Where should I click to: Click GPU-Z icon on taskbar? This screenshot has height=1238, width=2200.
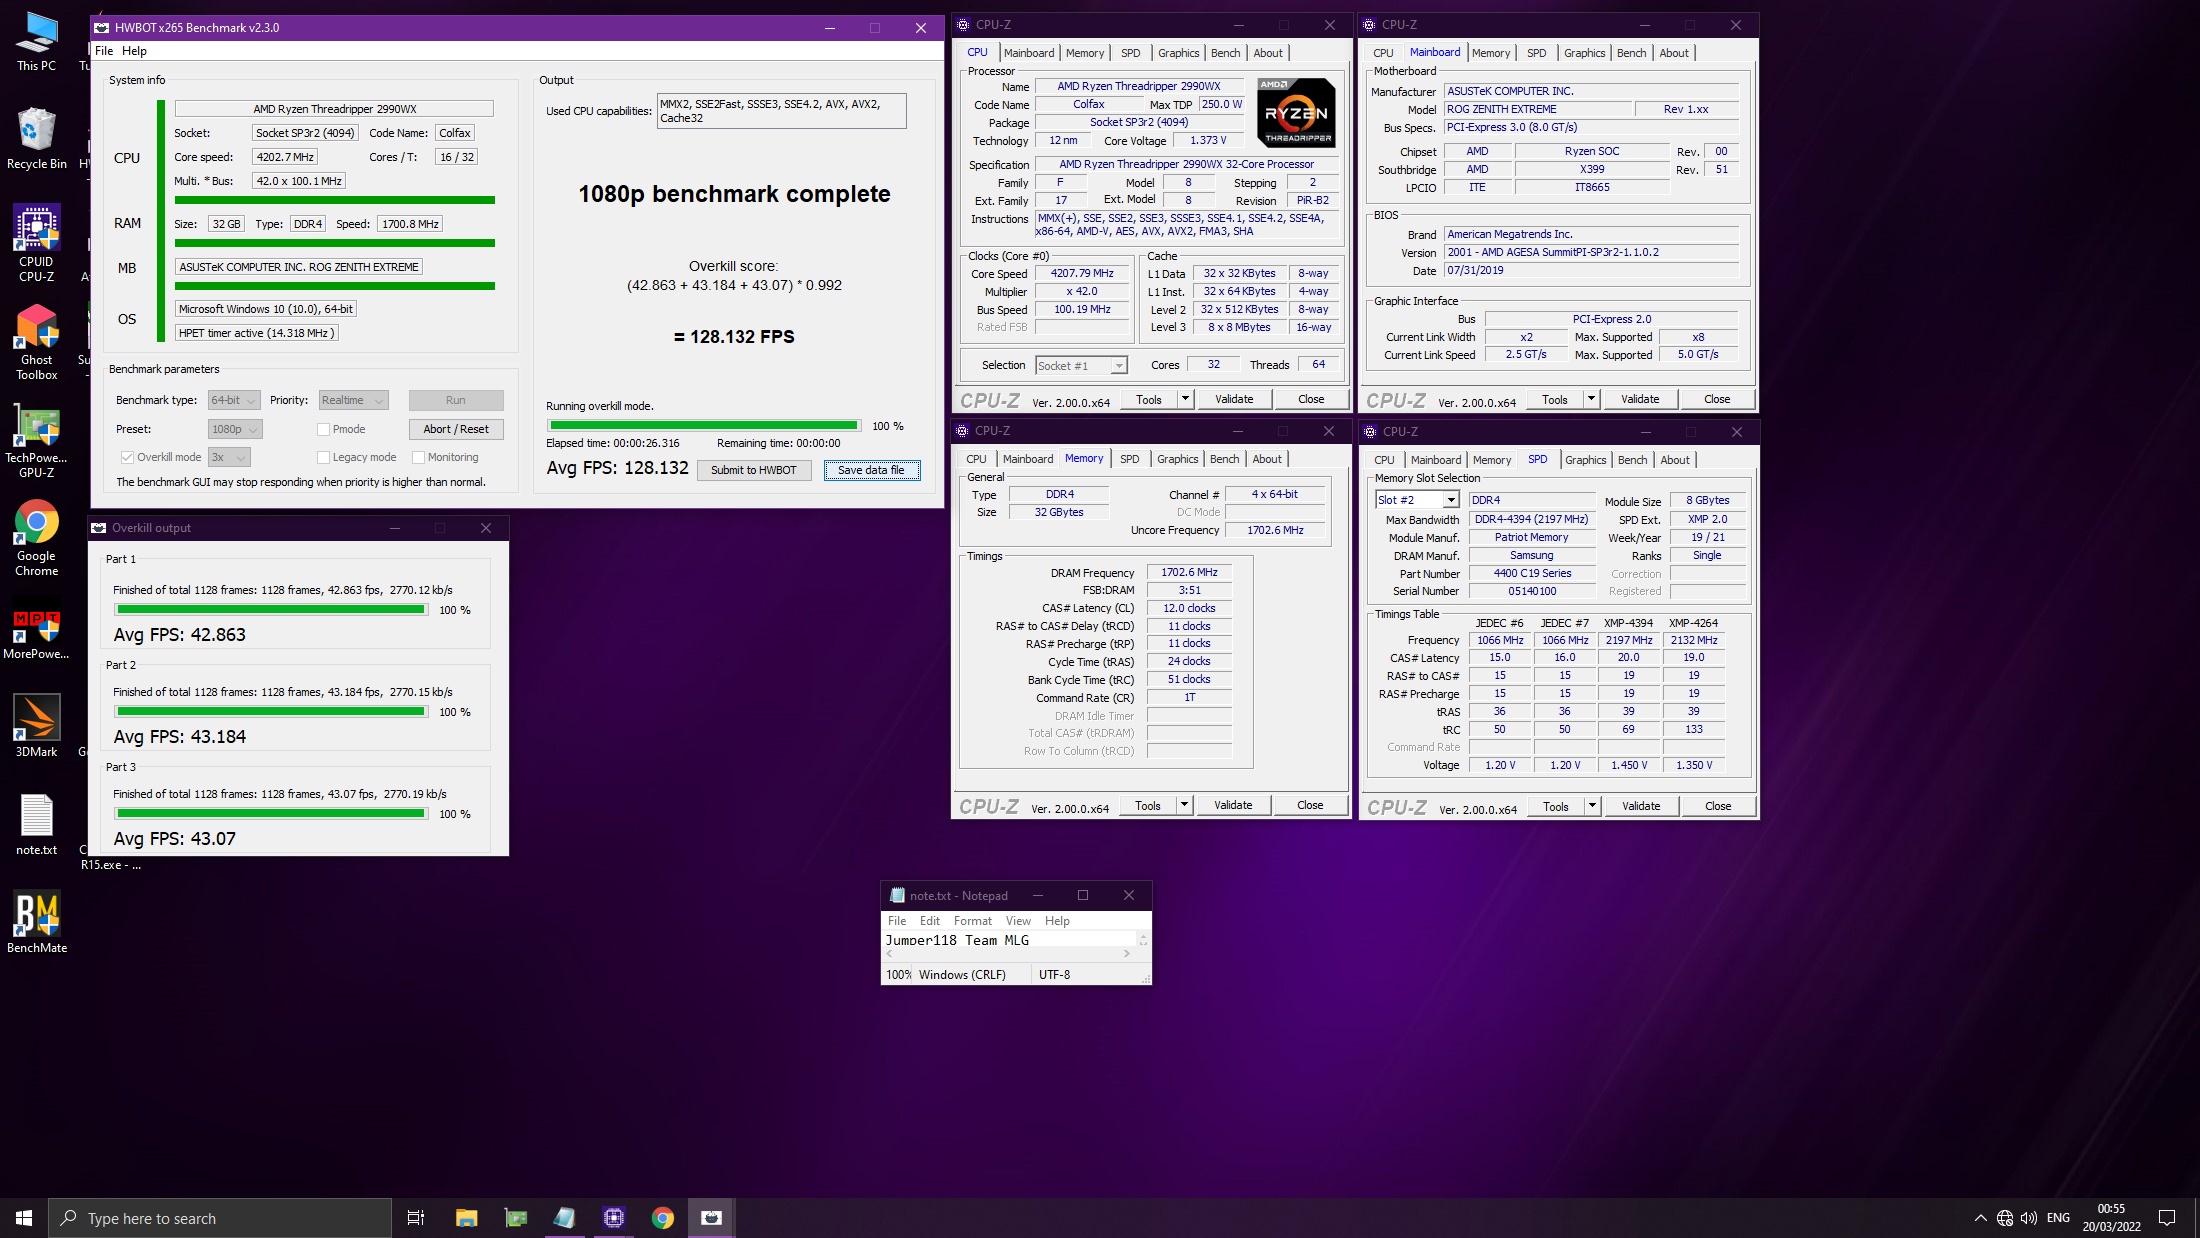point(515,1217)
